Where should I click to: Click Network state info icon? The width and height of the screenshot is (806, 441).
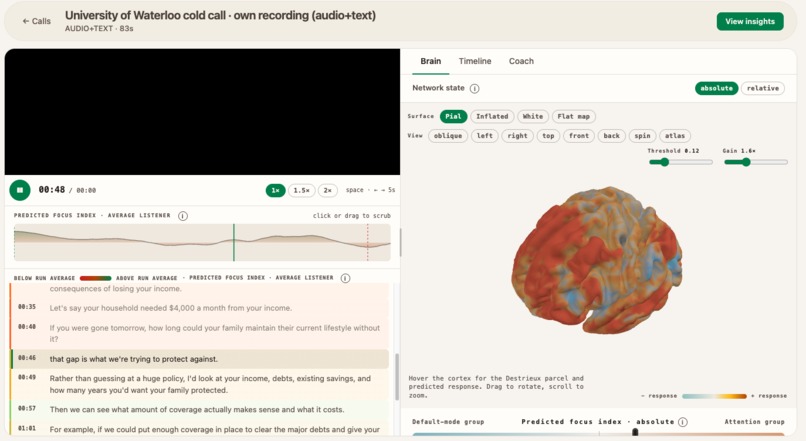(474, 88)
